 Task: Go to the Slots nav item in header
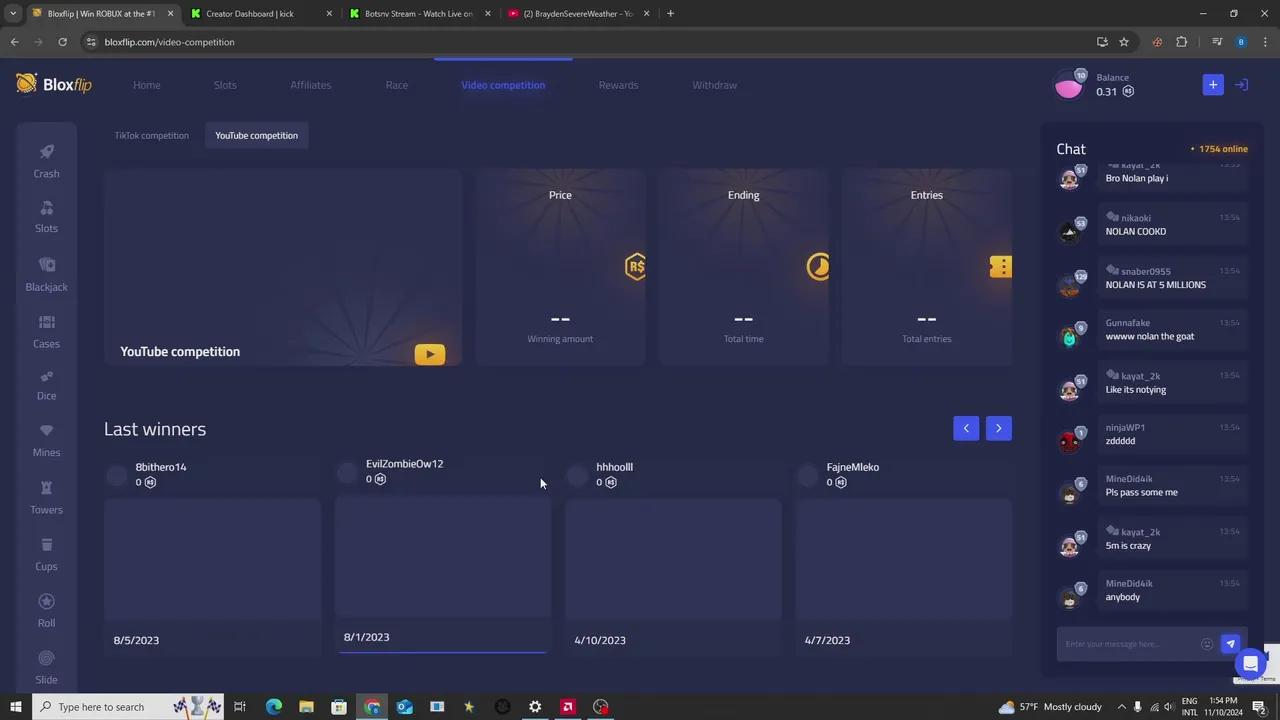225,85
